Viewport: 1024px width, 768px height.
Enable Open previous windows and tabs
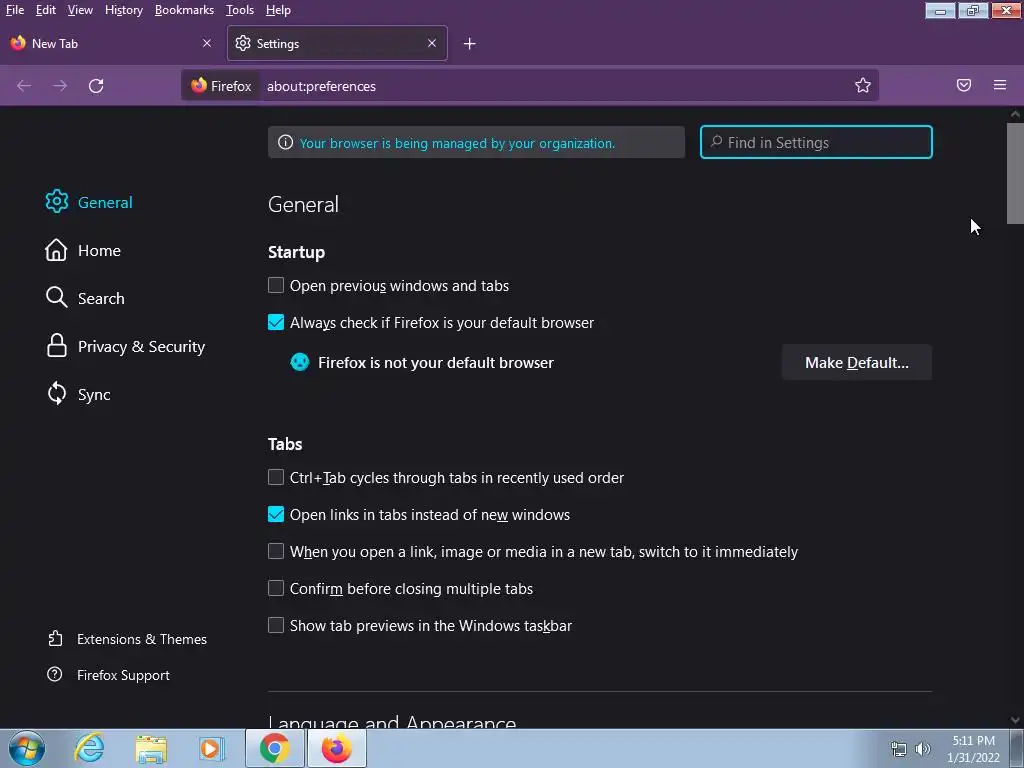[276, 285]
